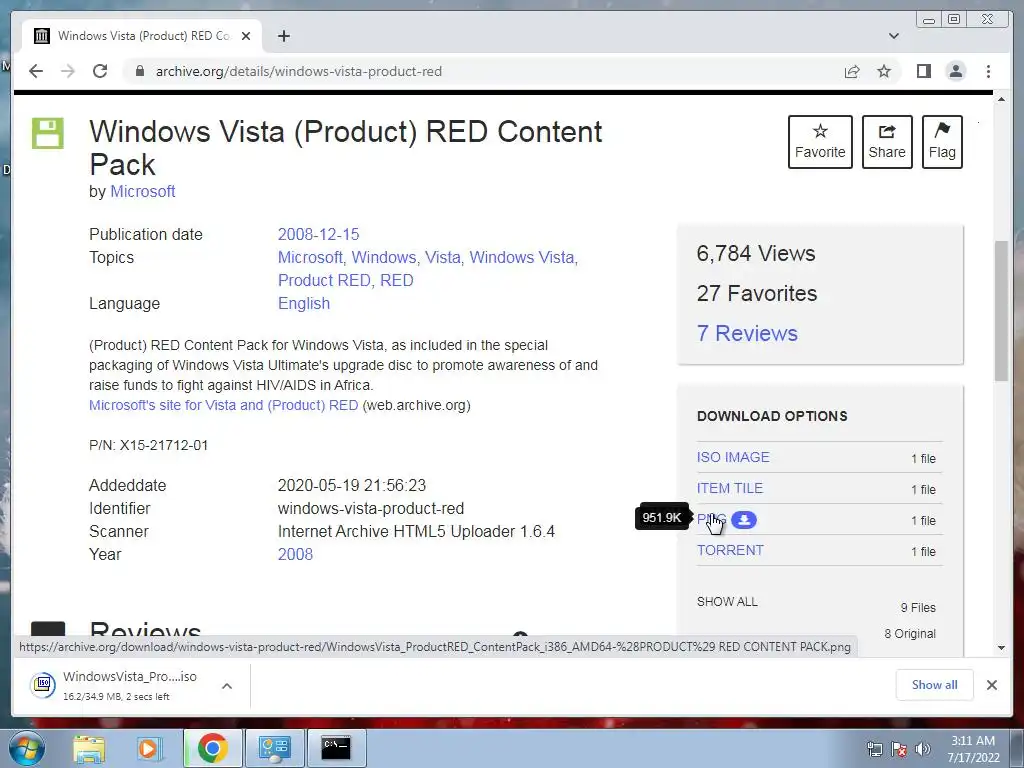
Task: Download the ITEM TILE file
Action: click(x=729, y=488)
